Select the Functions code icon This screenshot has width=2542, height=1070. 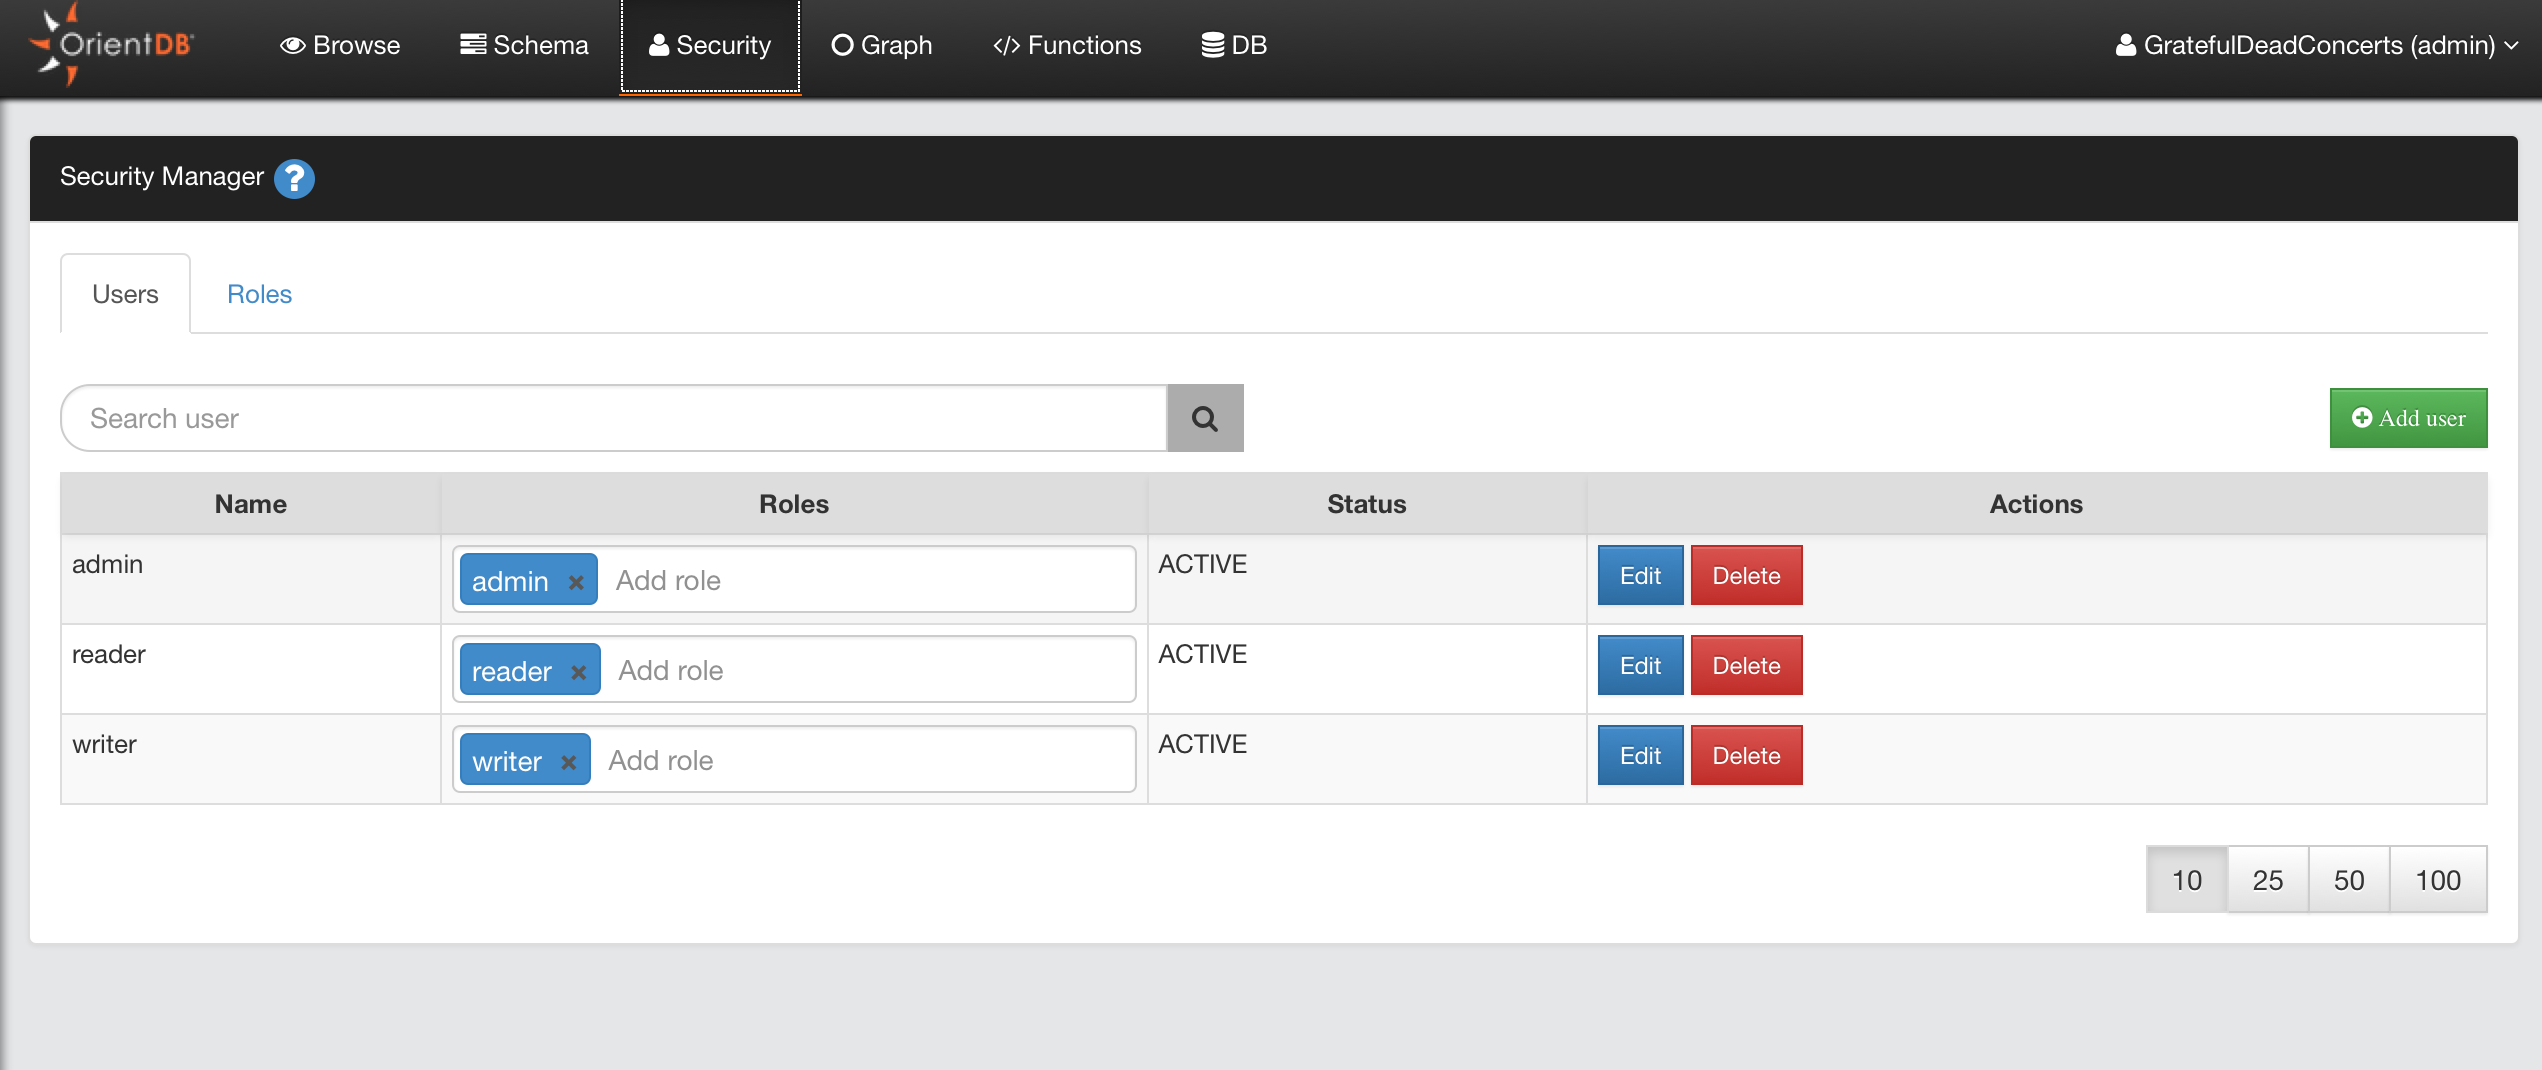(x=1006, y=44)
